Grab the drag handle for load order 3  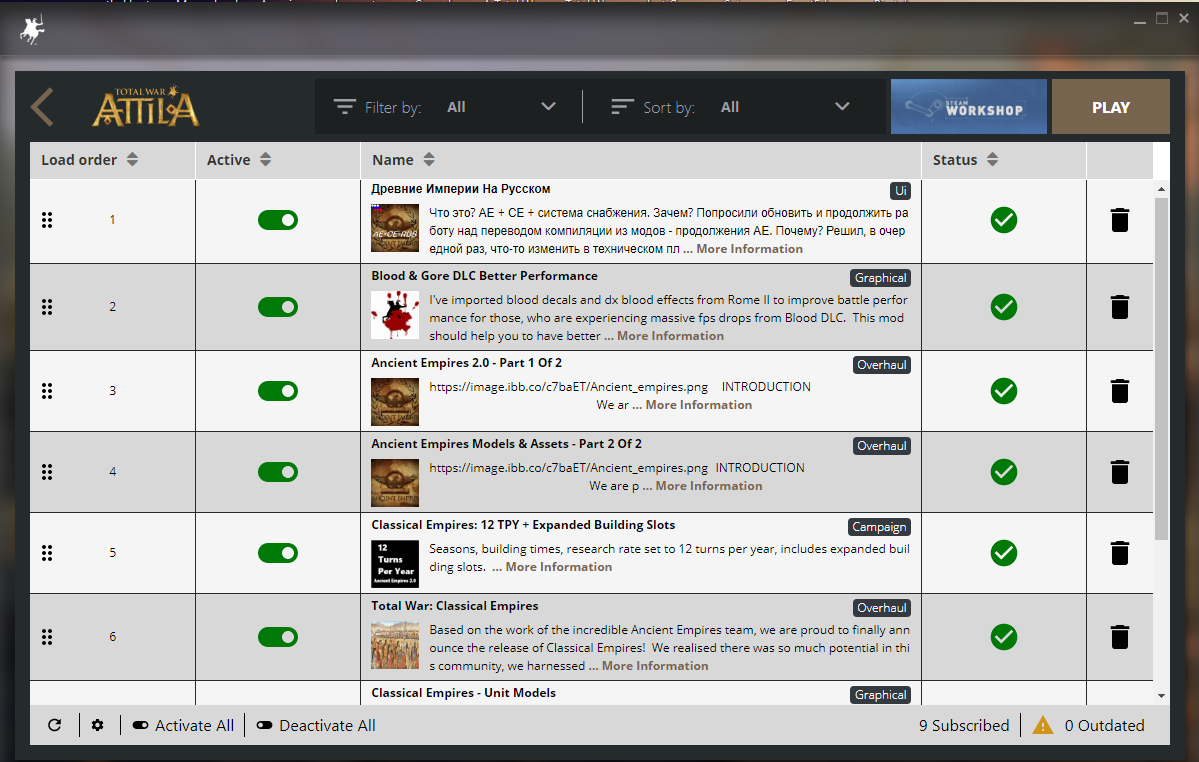click(x=47, y=391)
